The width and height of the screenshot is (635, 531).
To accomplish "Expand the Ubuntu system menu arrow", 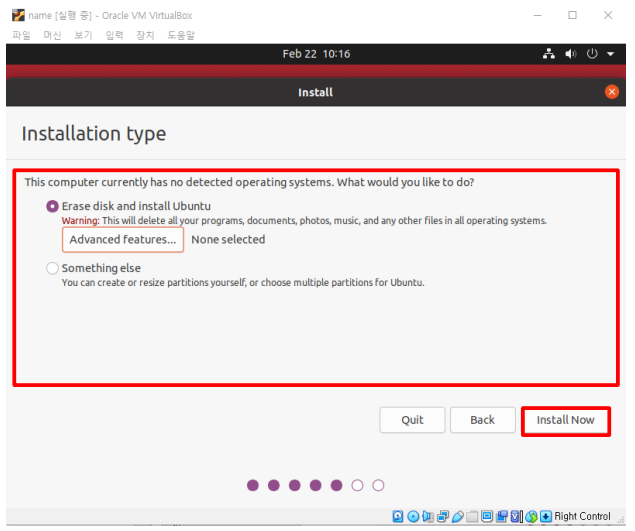I will click(610, 54).
